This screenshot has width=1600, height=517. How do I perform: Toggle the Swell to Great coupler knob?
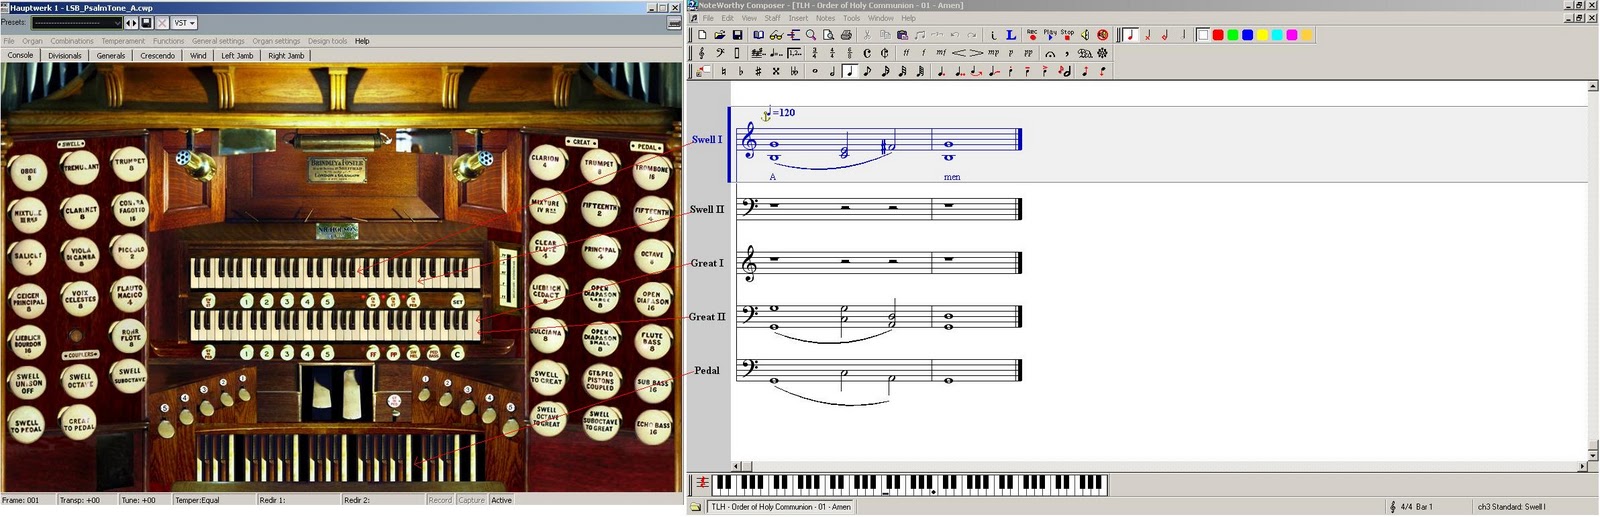(547, 377)
